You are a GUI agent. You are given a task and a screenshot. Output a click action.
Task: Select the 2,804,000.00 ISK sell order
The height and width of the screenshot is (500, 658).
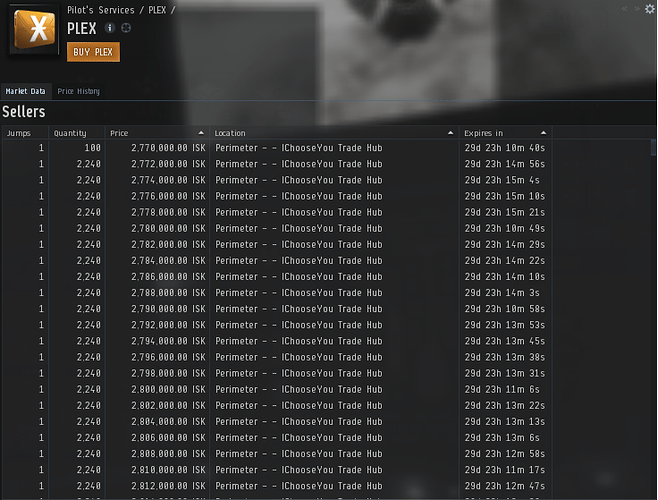click(x=326, y=421)
